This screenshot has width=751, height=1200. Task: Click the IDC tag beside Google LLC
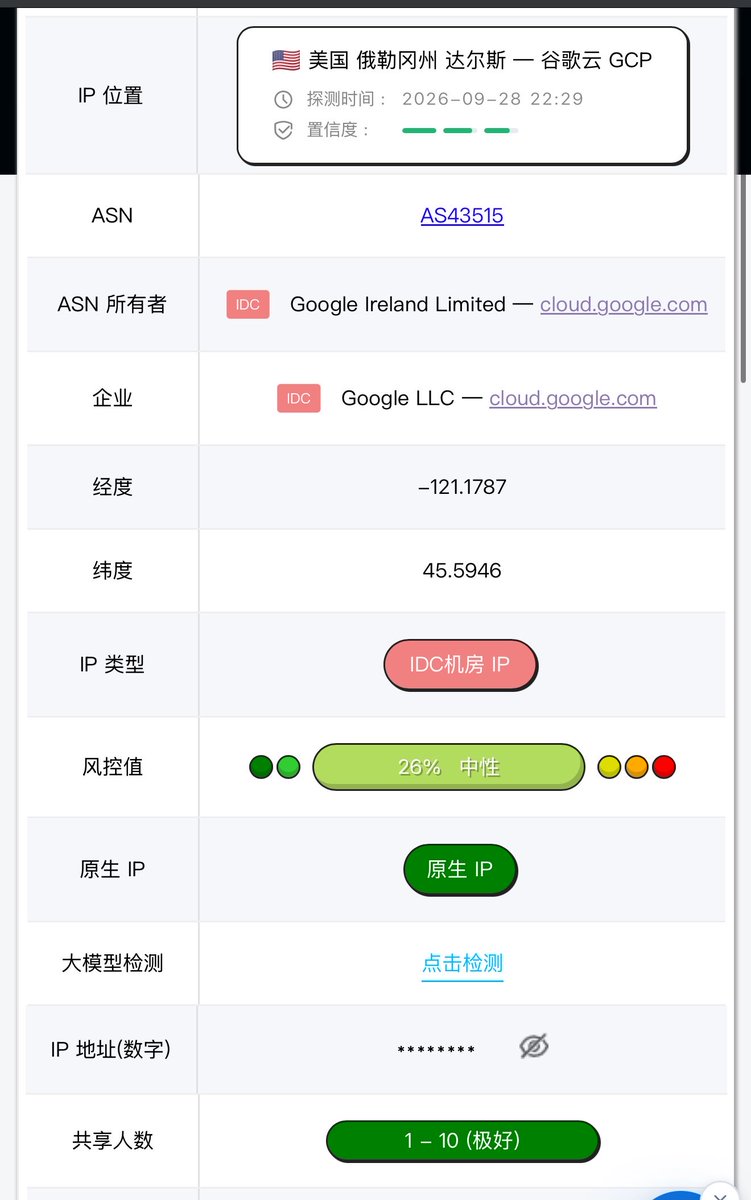(x=299, y=398)
